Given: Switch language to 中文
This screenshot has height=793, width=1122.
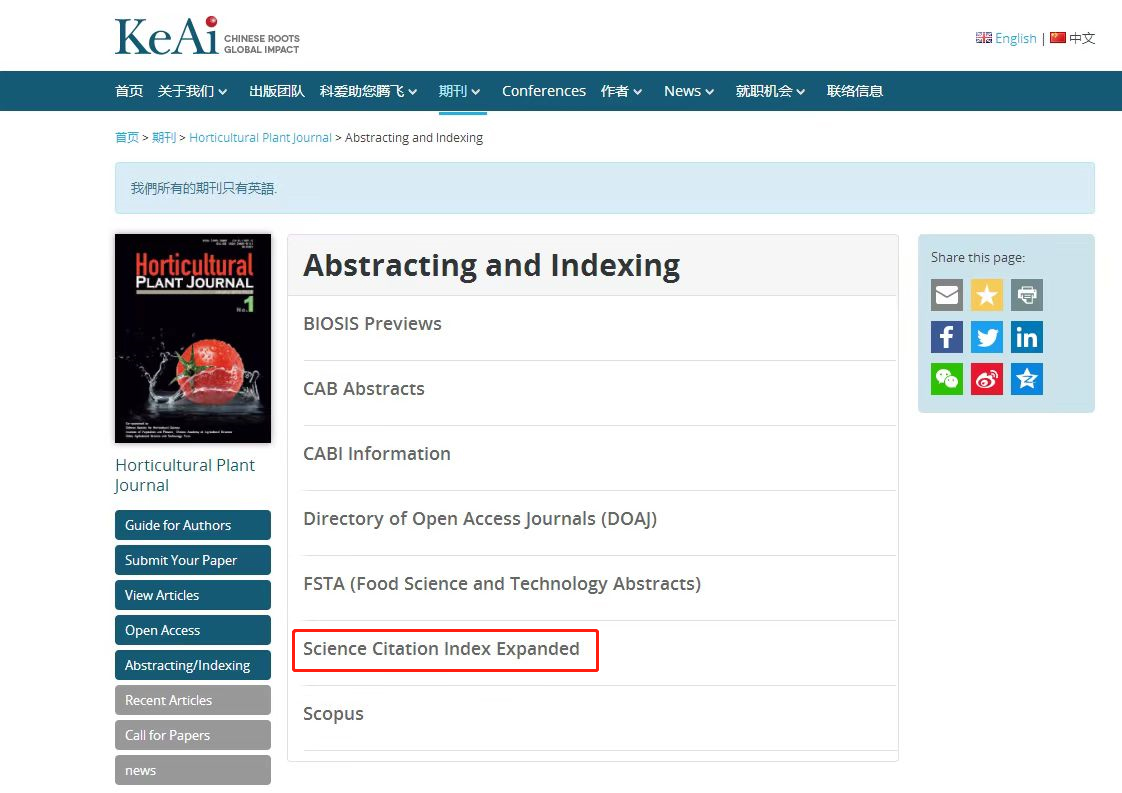Looking at the screenshot, I should pyautogui.click(x=1082, y=38).
